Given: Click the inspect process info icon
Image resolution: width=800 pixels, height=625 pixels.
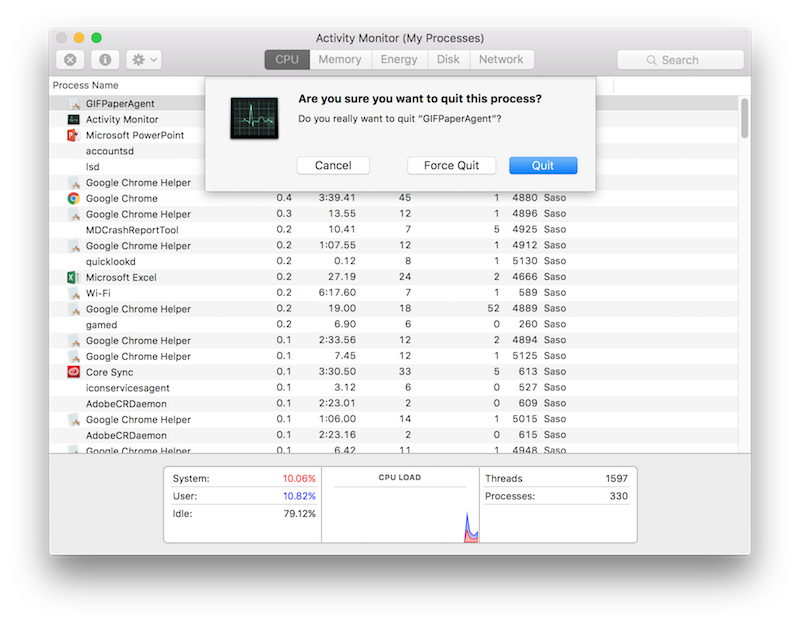Looking at the screenshot, I should coord(105,60).
